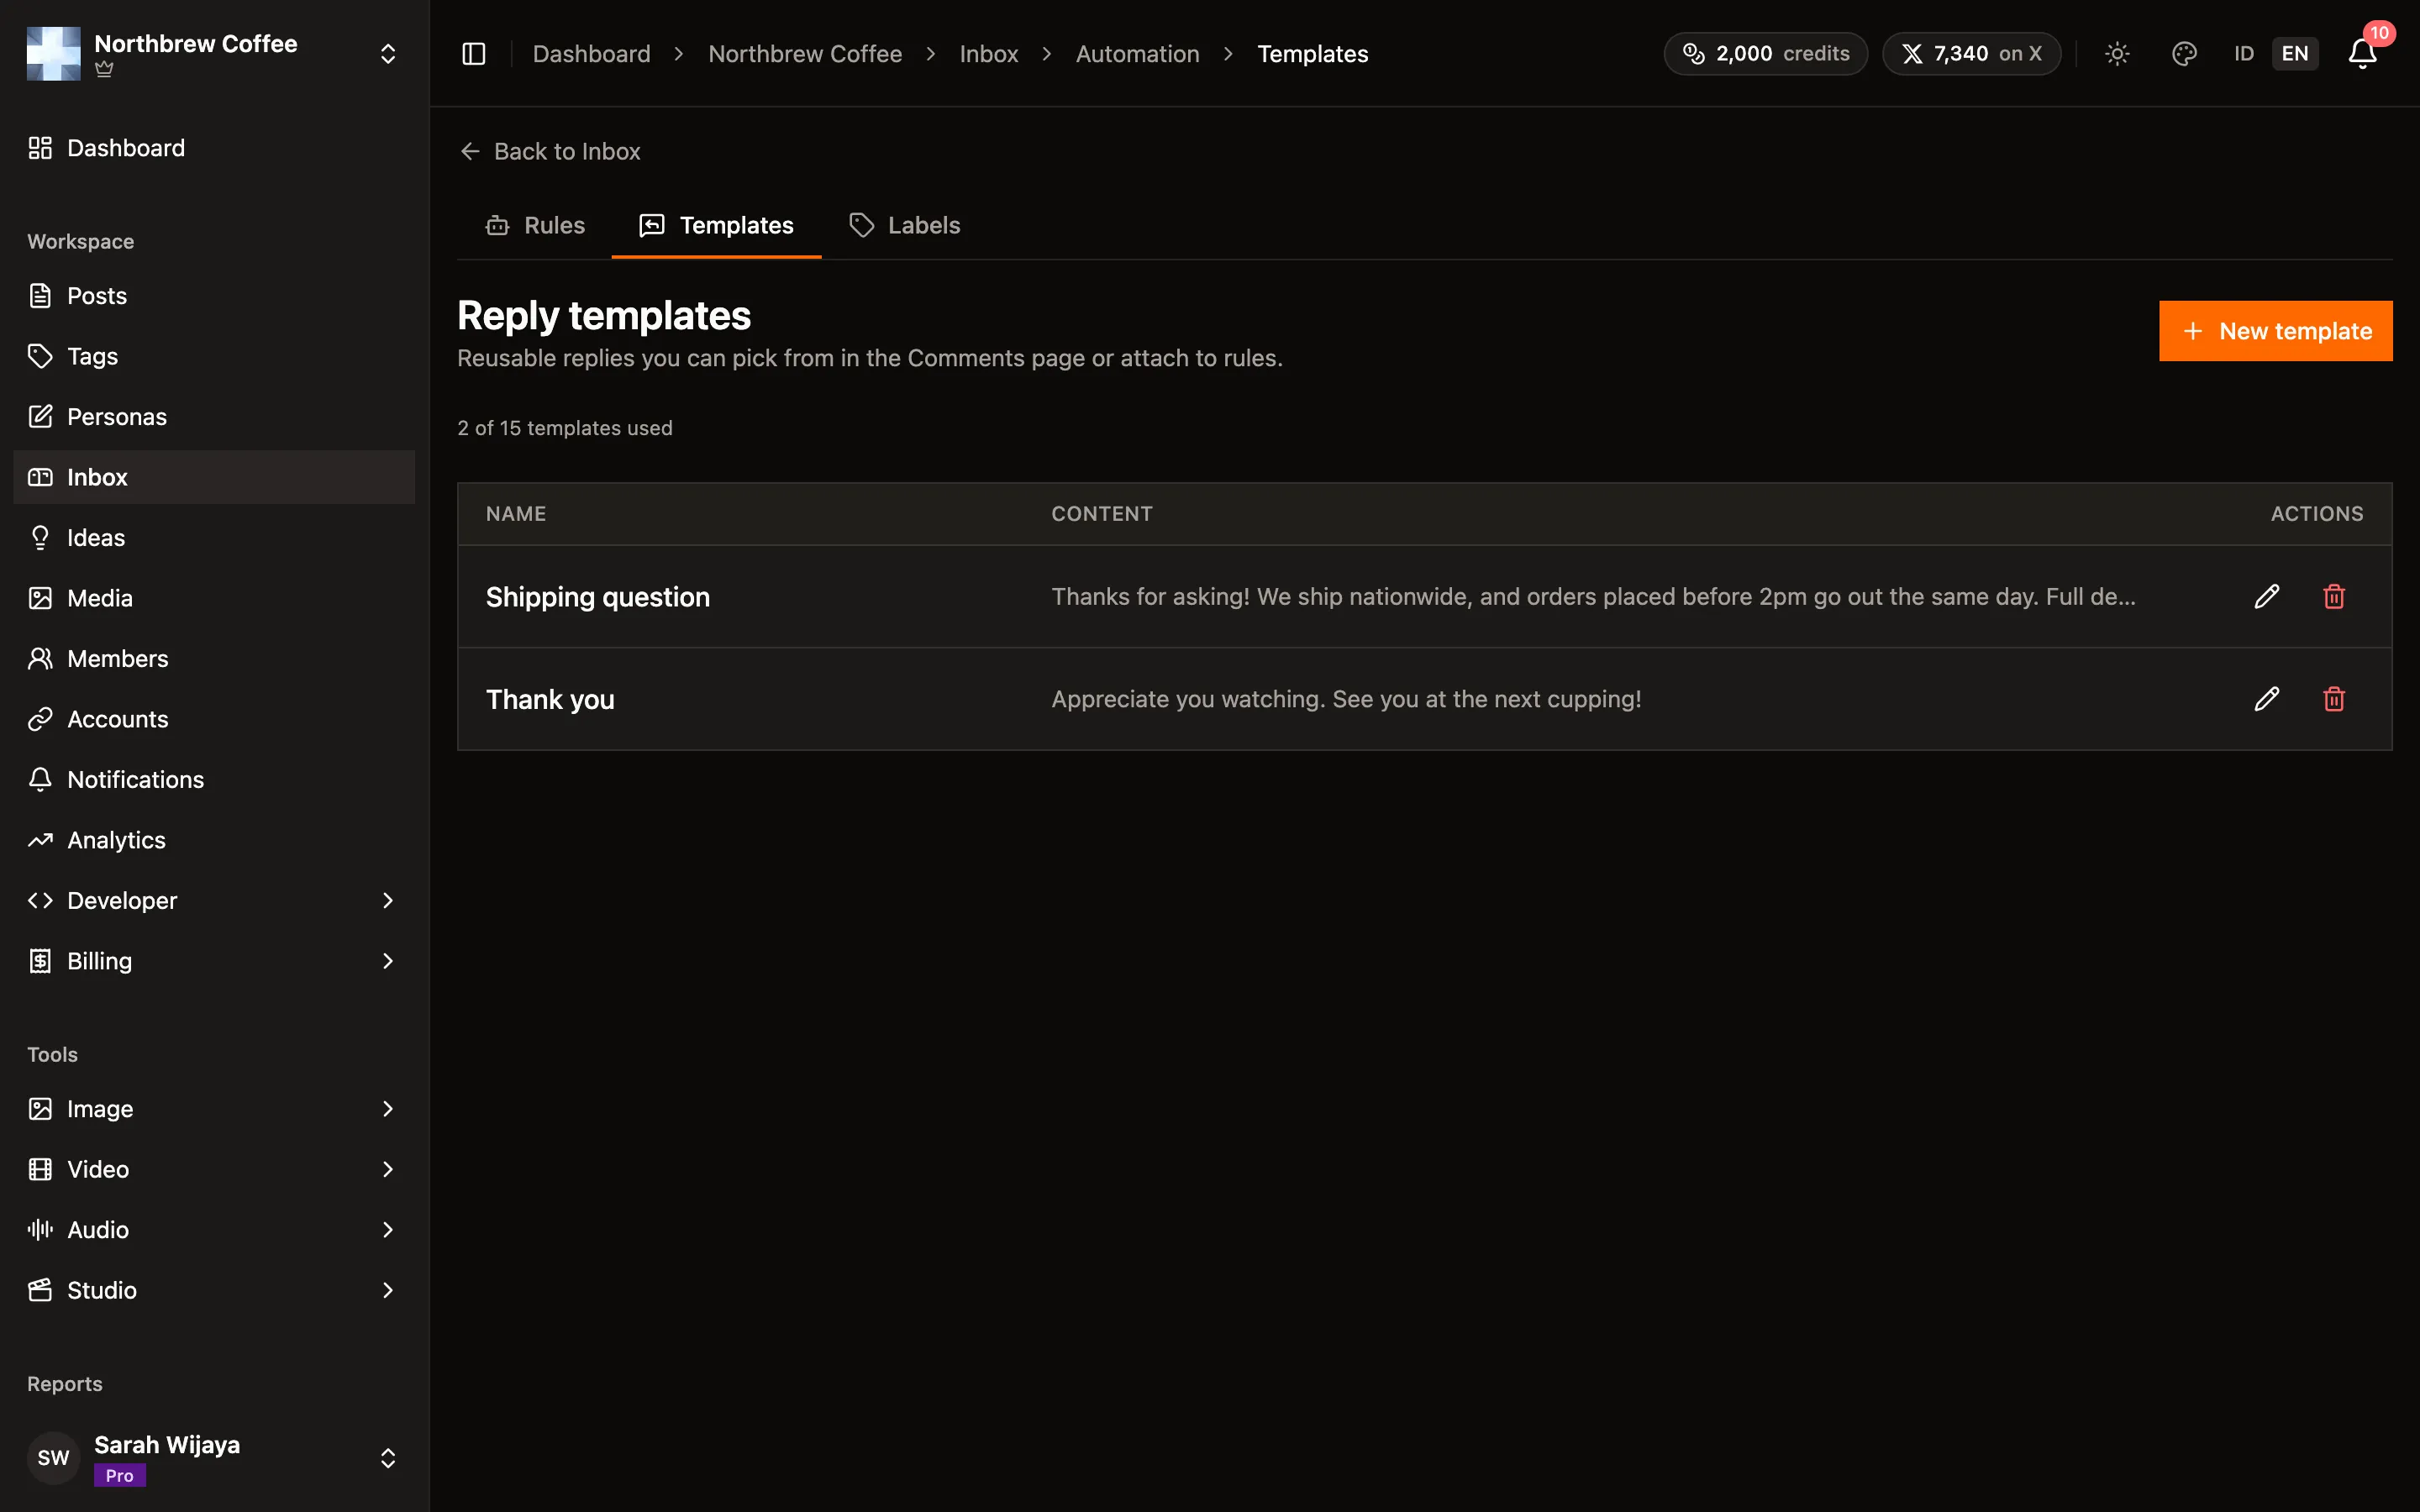Click the Shipping question template name
Screen dimensions: 2420x1512
coord(597,597)
